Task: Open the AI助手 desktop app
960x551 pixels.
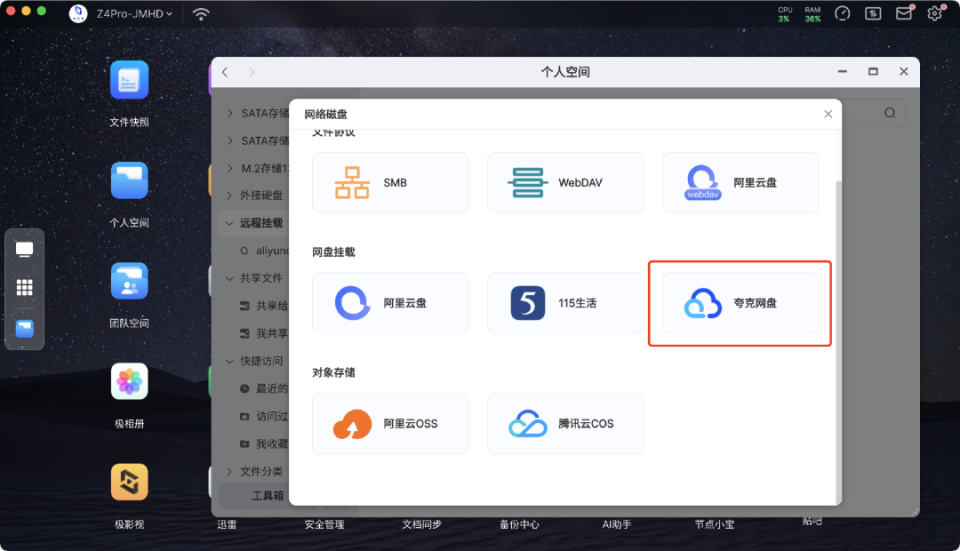Action: click(x=617, y=524)
